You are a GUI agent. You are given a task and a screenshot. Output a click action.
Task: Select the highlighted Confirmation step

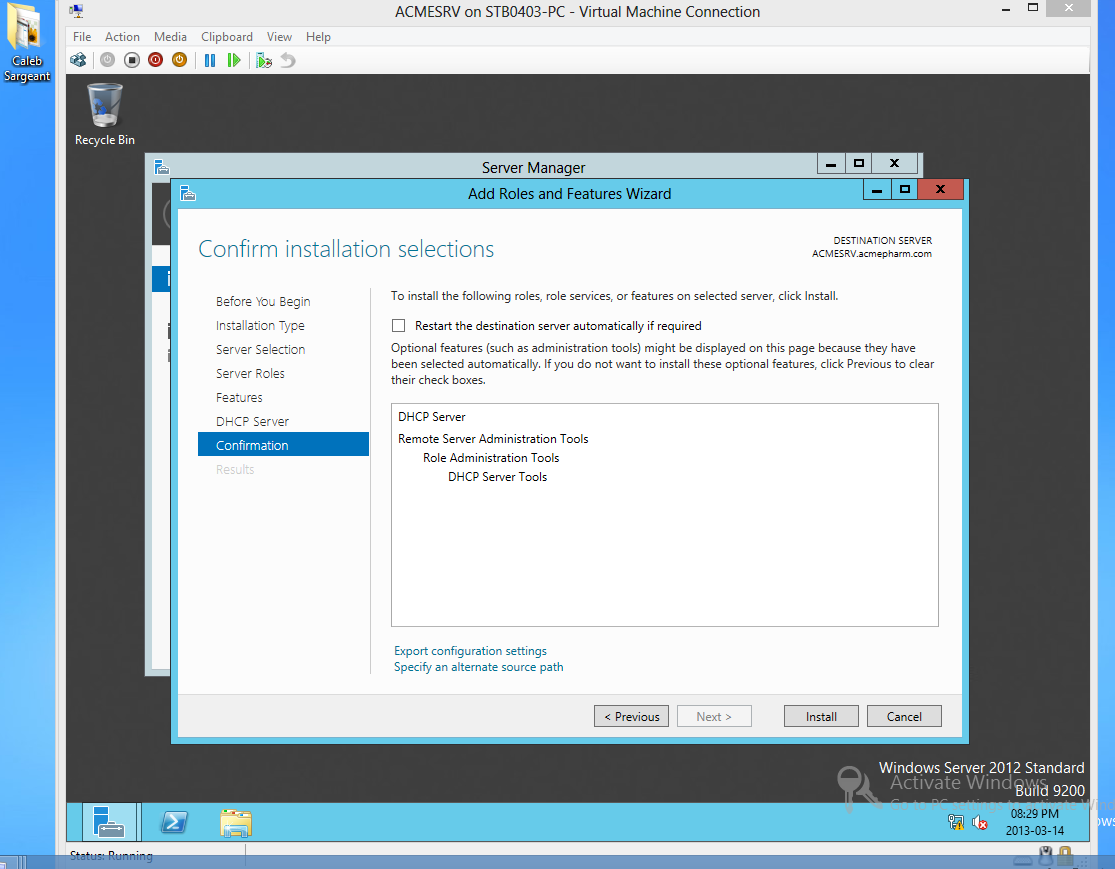coord(283,444)
